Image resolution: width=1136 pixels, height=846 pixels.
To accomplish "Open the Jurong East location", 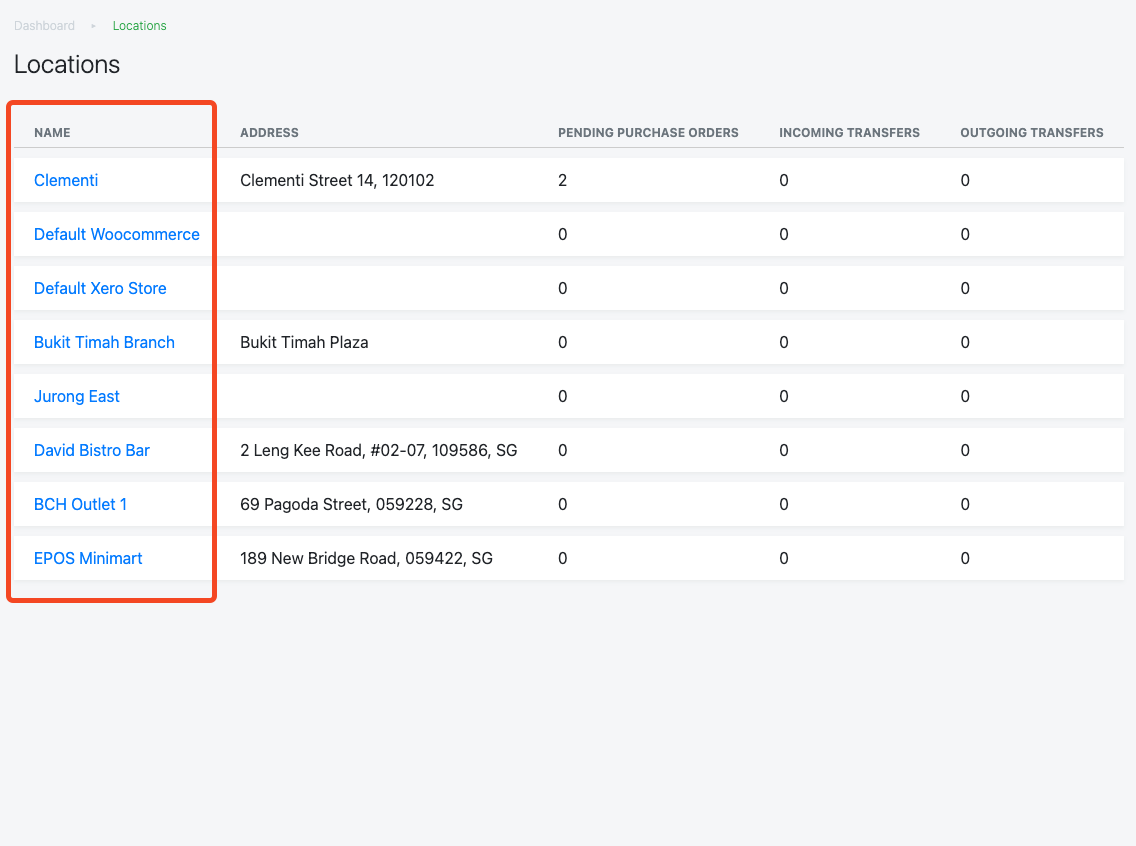I will pyautogui.click(x=77, y=397).
